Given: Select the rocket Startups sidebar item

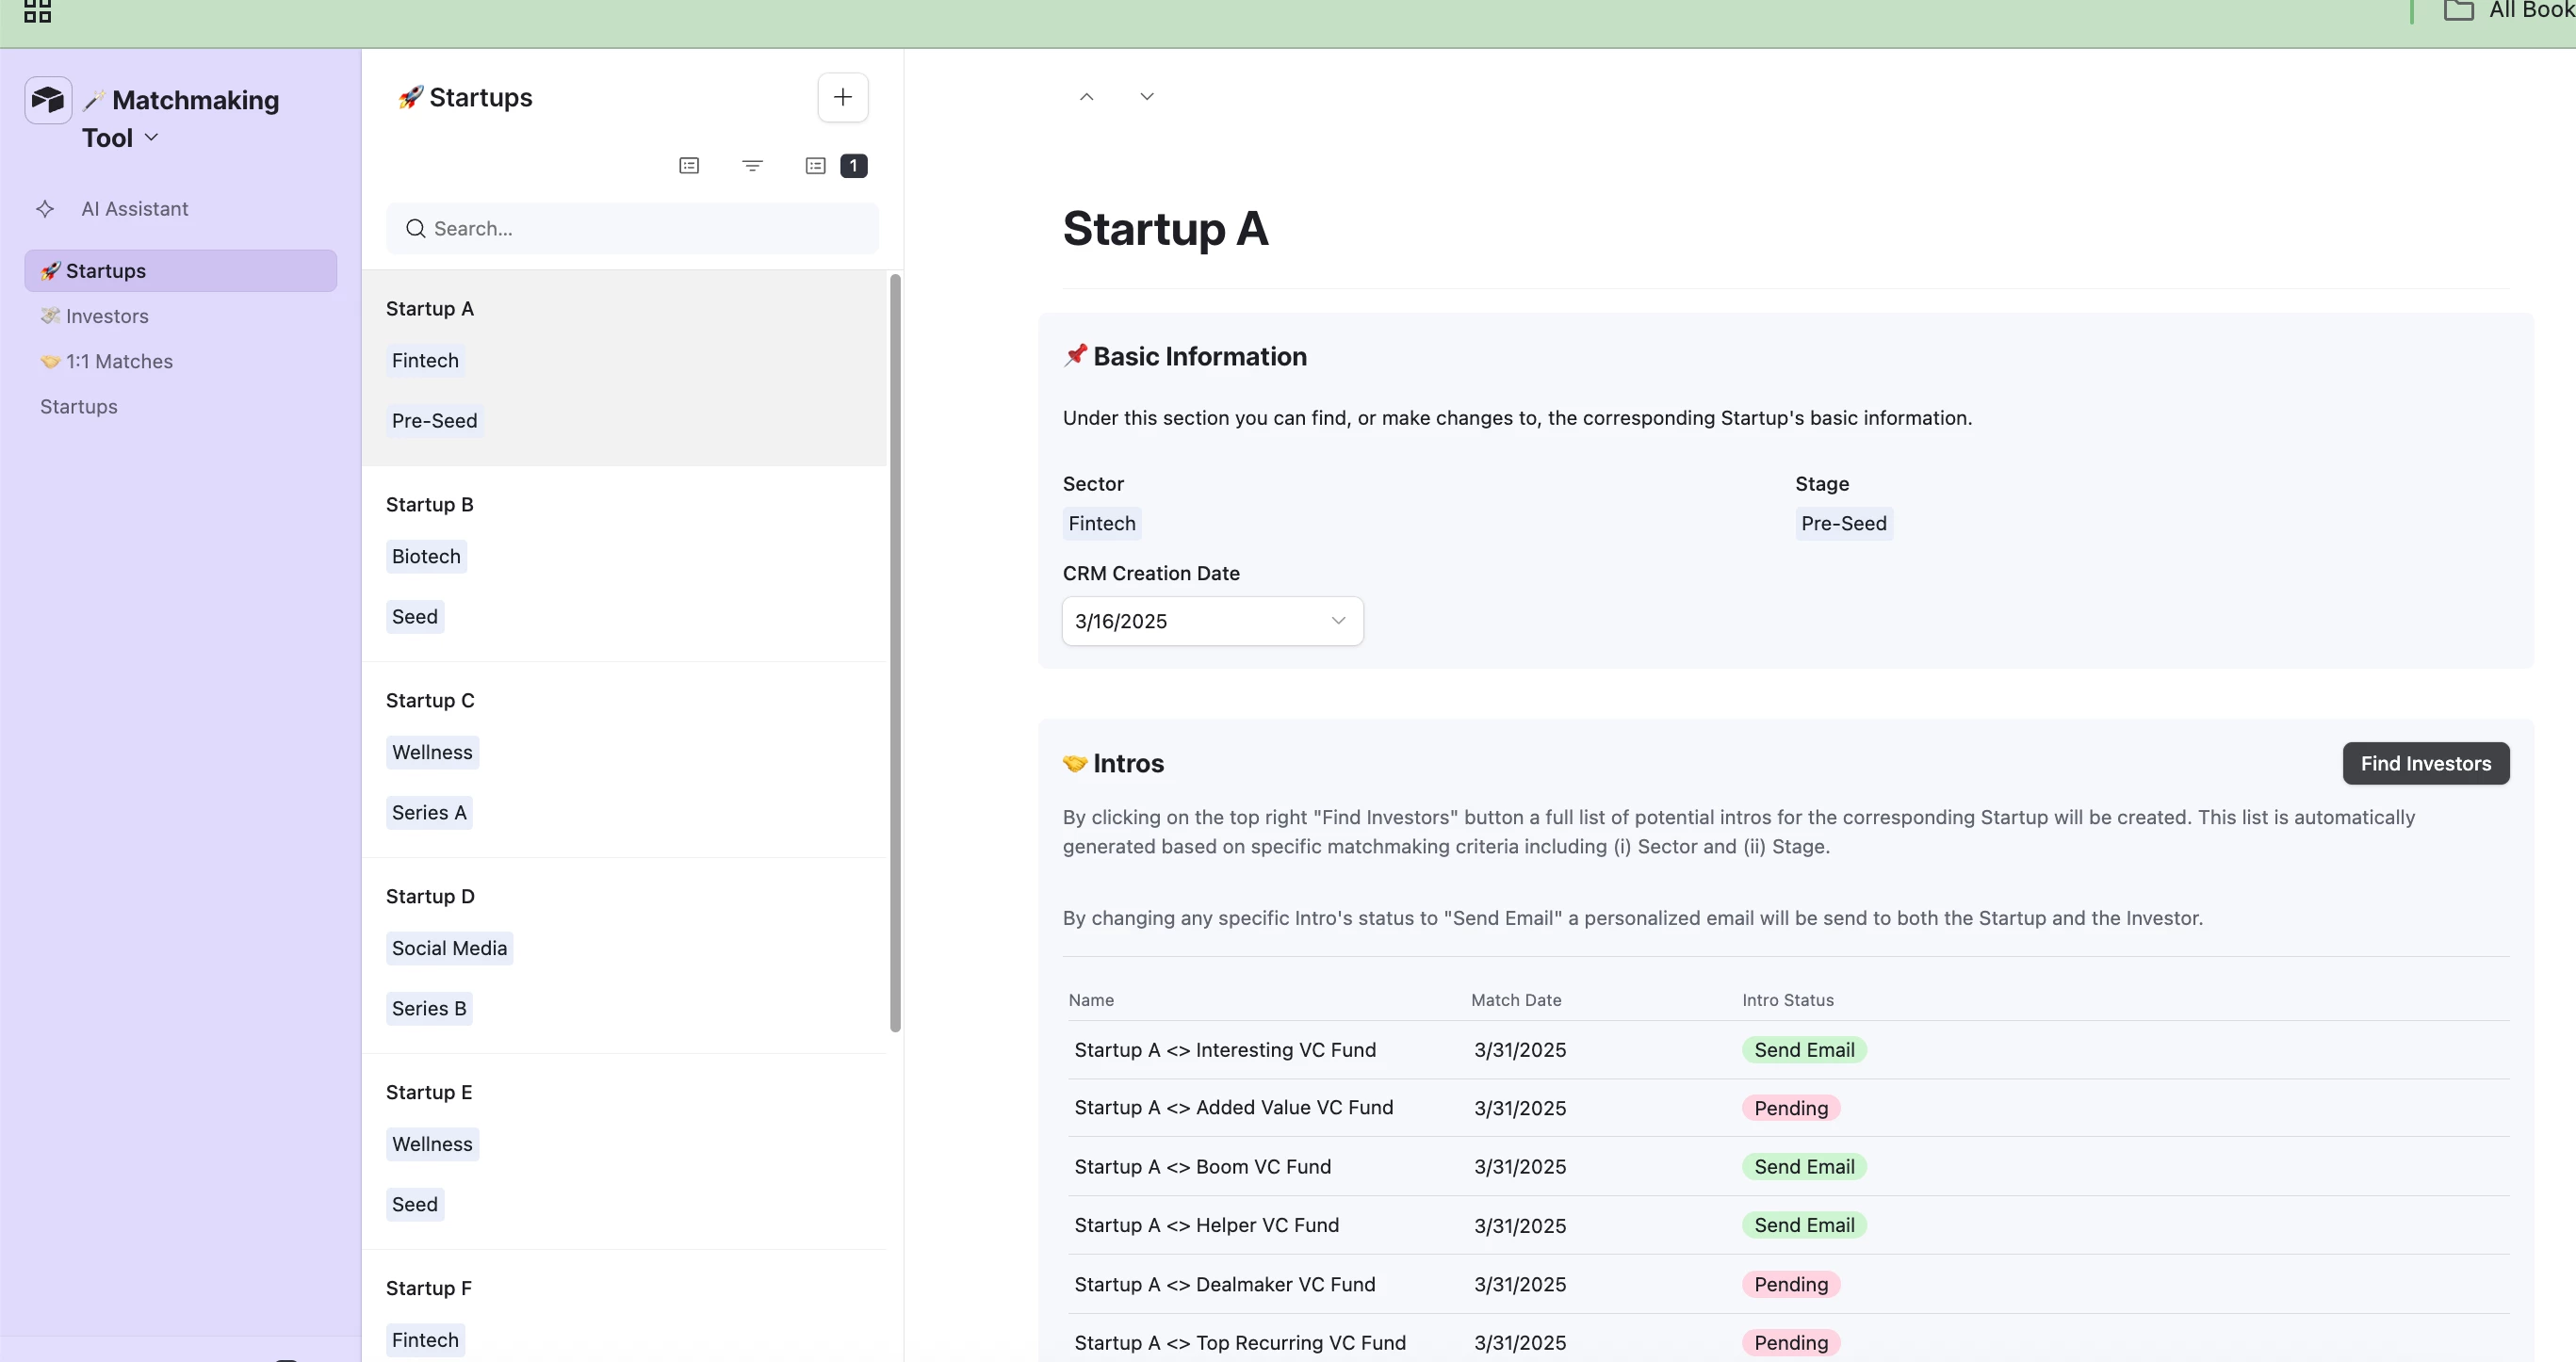Looking at the screenshot, I should coord(180,271).
